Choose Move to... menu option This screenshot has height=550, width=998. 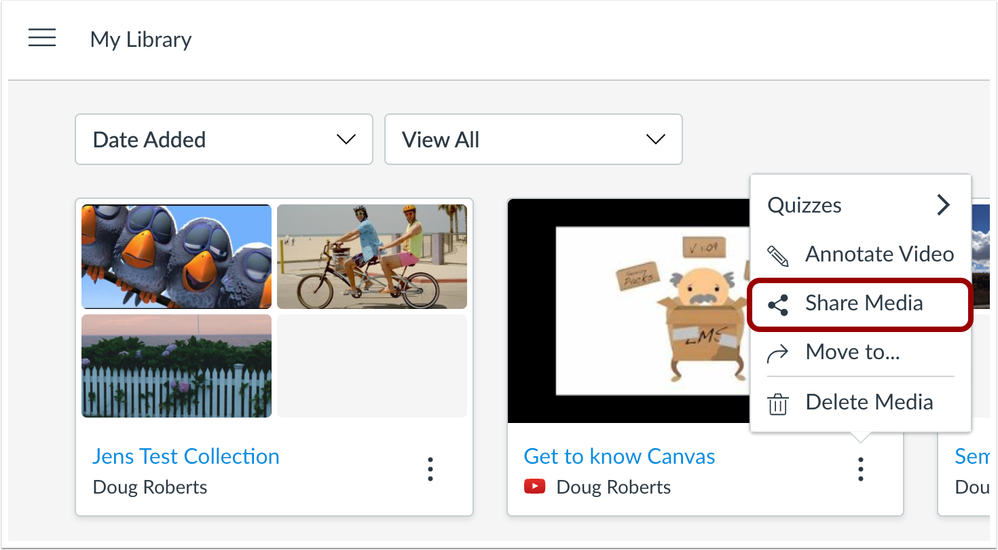(x=852, y=353)
